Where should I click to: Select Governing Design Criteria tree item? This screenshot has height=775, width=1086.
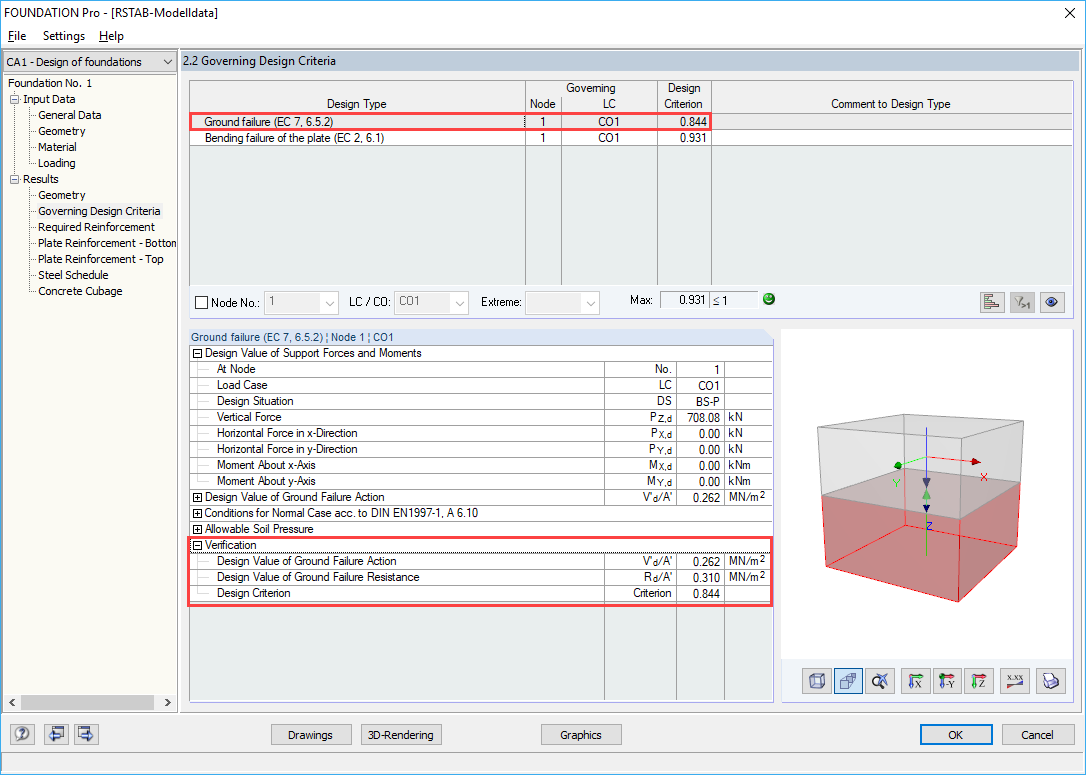(x=99, y=211)
